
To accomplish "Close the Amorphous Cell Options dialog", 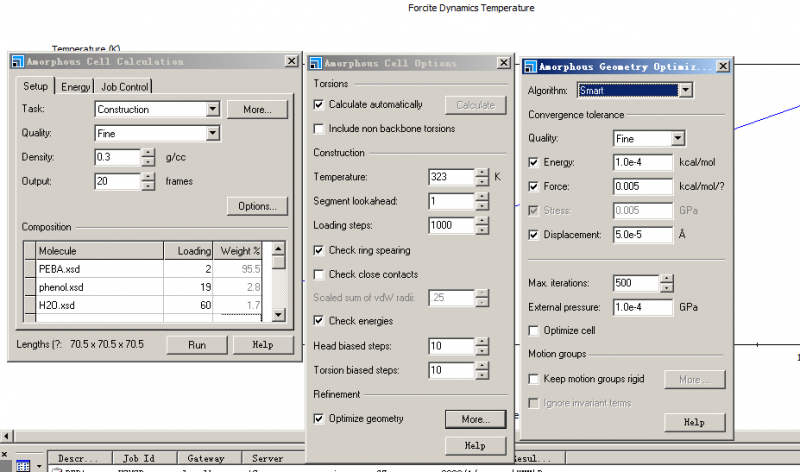I will 500,62.
